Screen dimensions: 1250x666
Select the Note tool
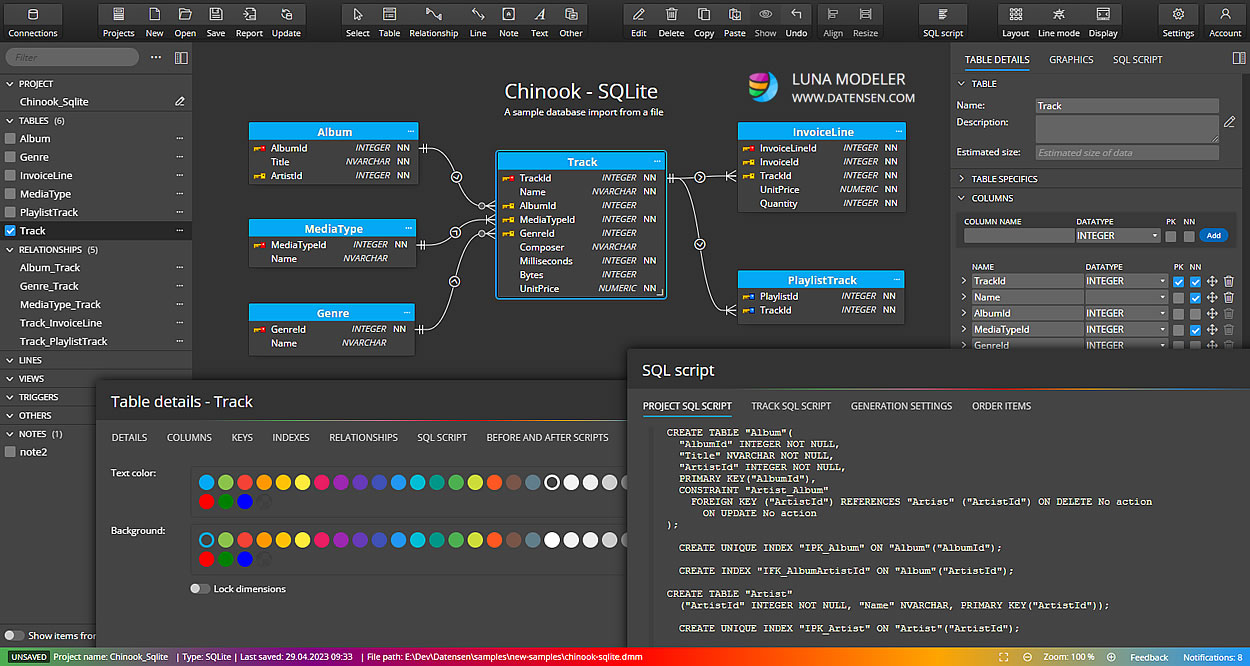click(x=508, y=19)
